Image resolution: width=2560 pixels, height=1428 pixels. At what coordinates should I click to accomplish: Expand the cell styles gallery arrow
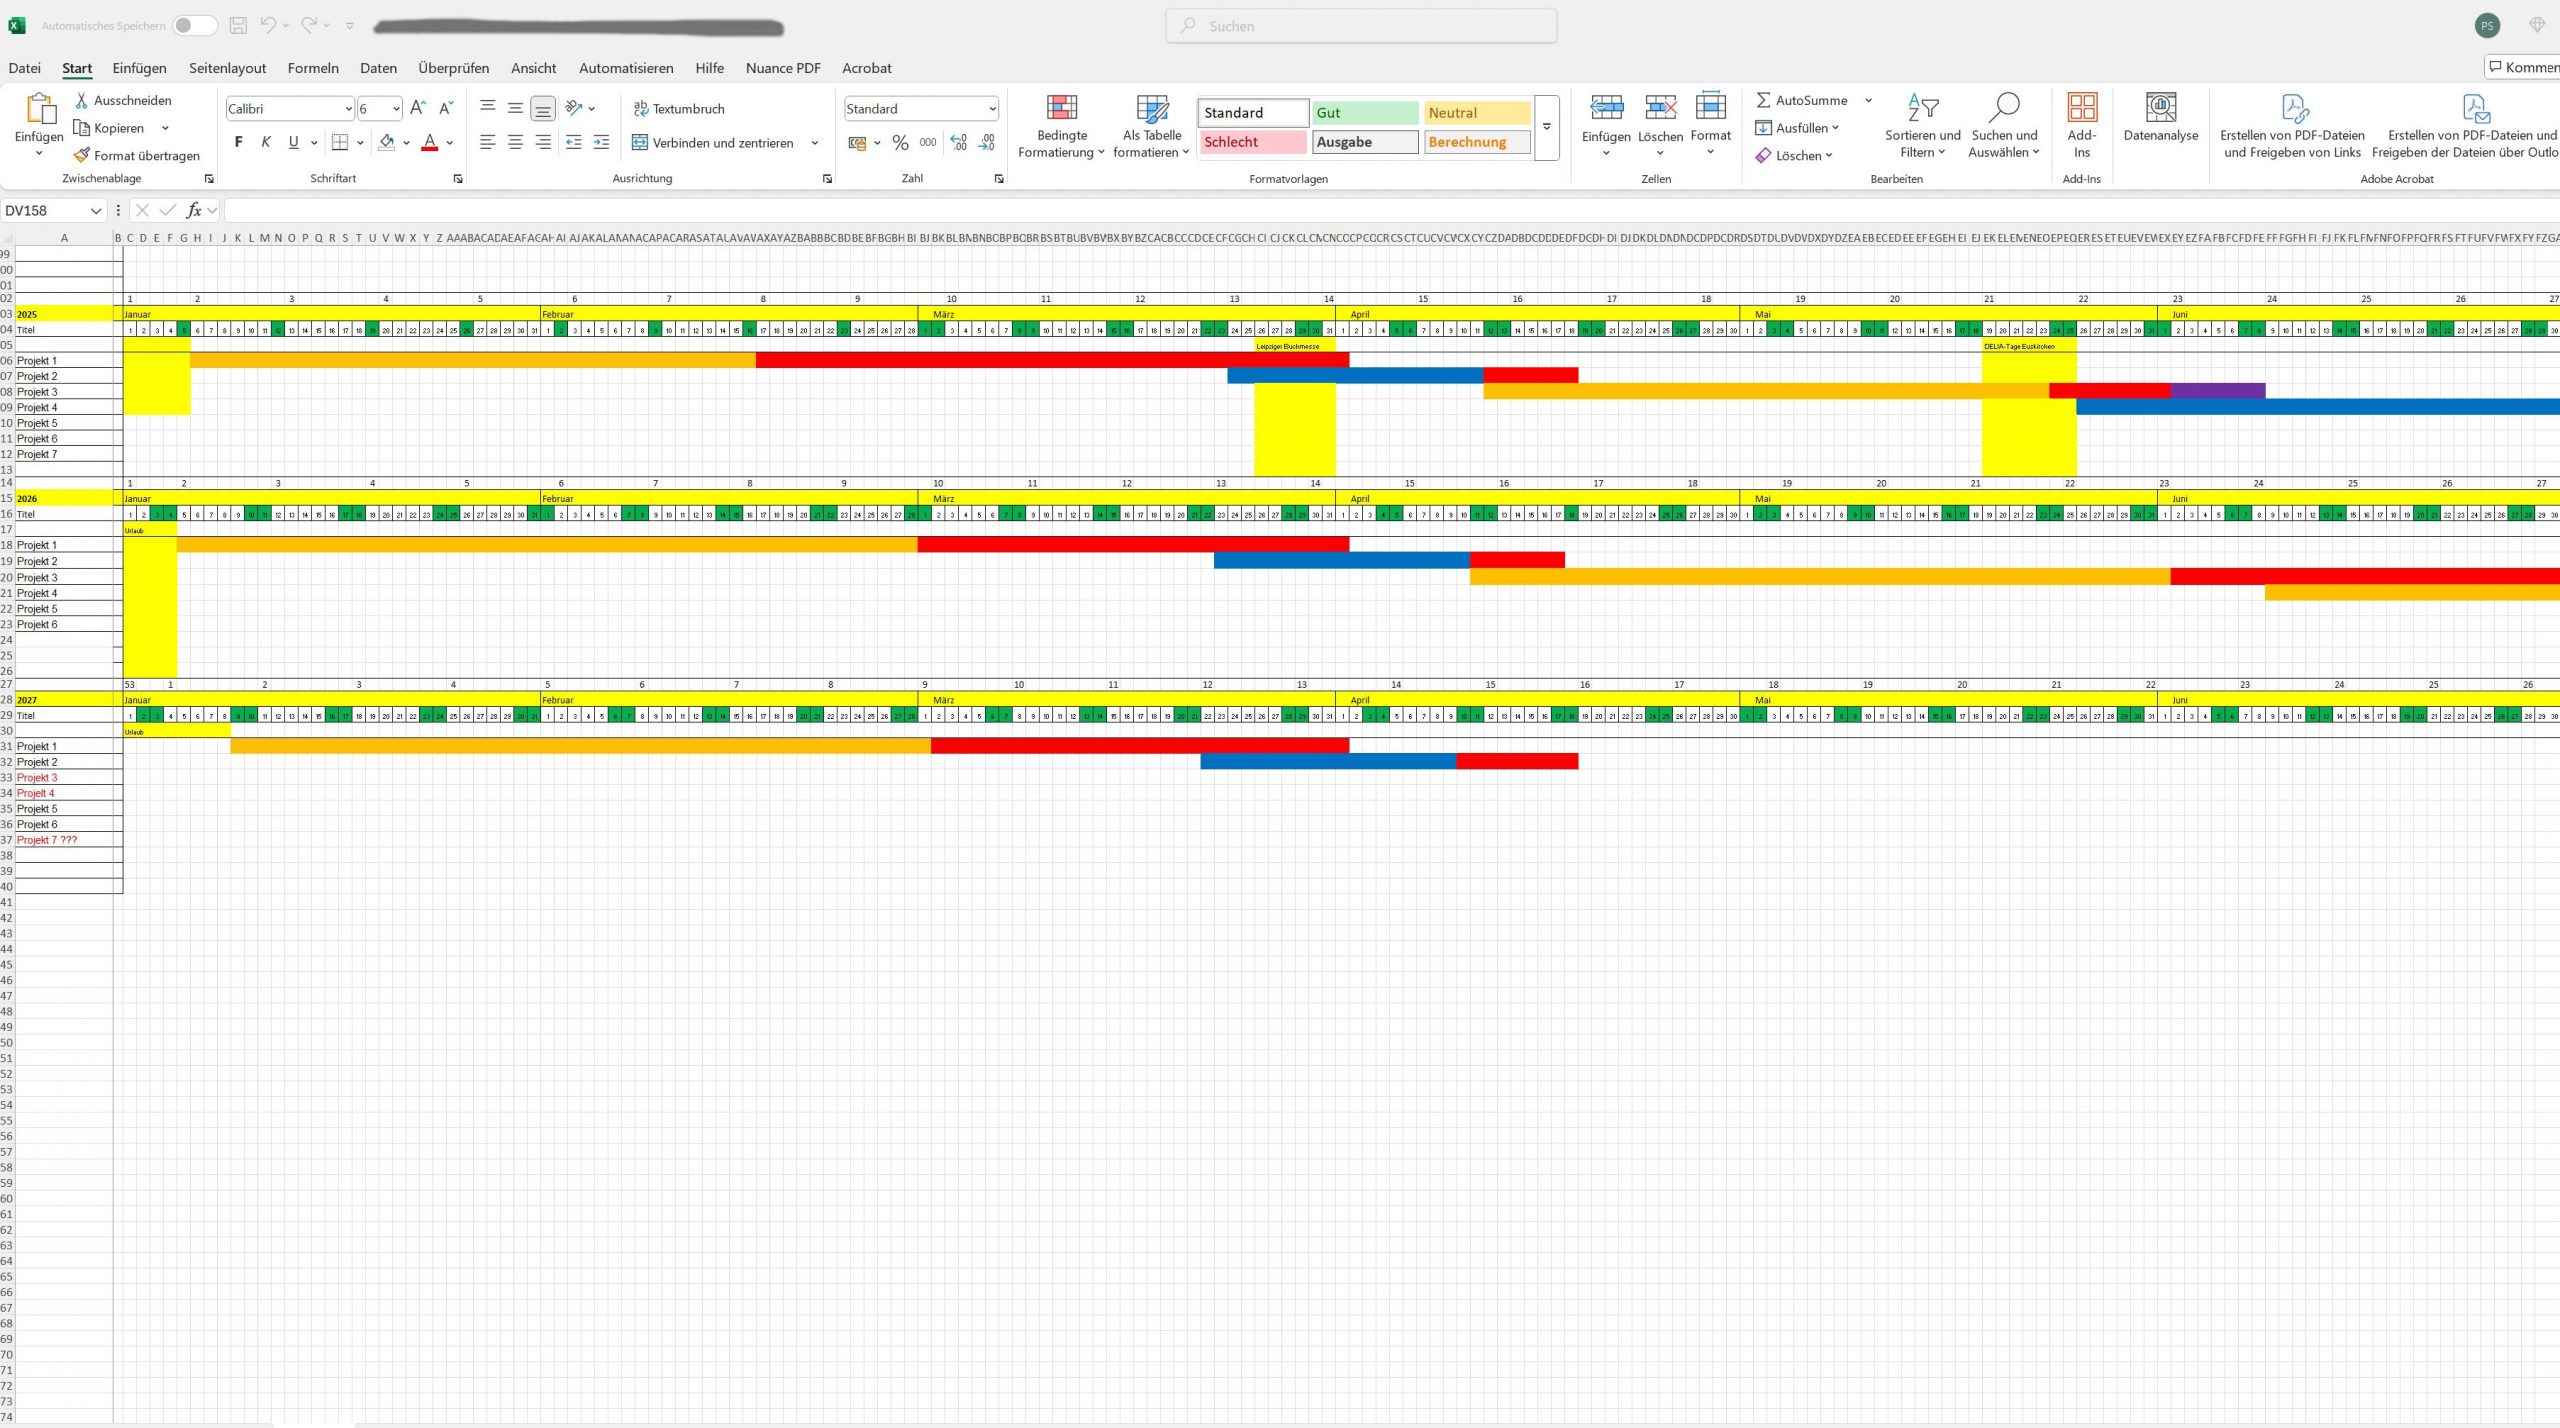(1546, 128)
